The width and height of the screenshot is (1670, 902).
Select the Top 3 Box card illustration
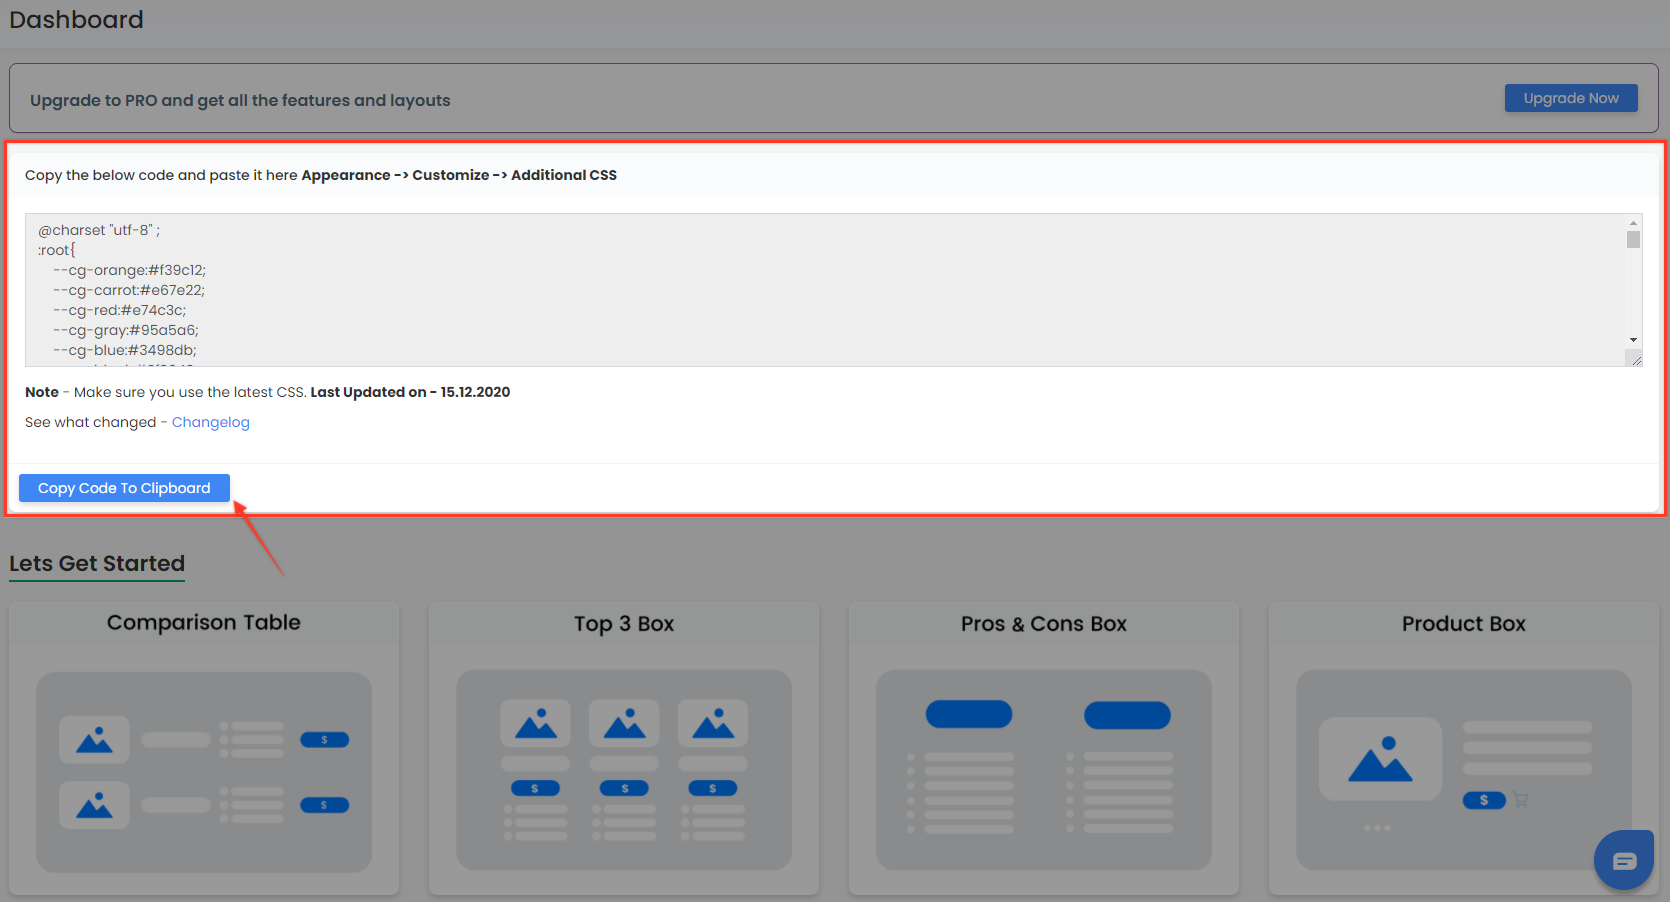click(x=624, y=770)
